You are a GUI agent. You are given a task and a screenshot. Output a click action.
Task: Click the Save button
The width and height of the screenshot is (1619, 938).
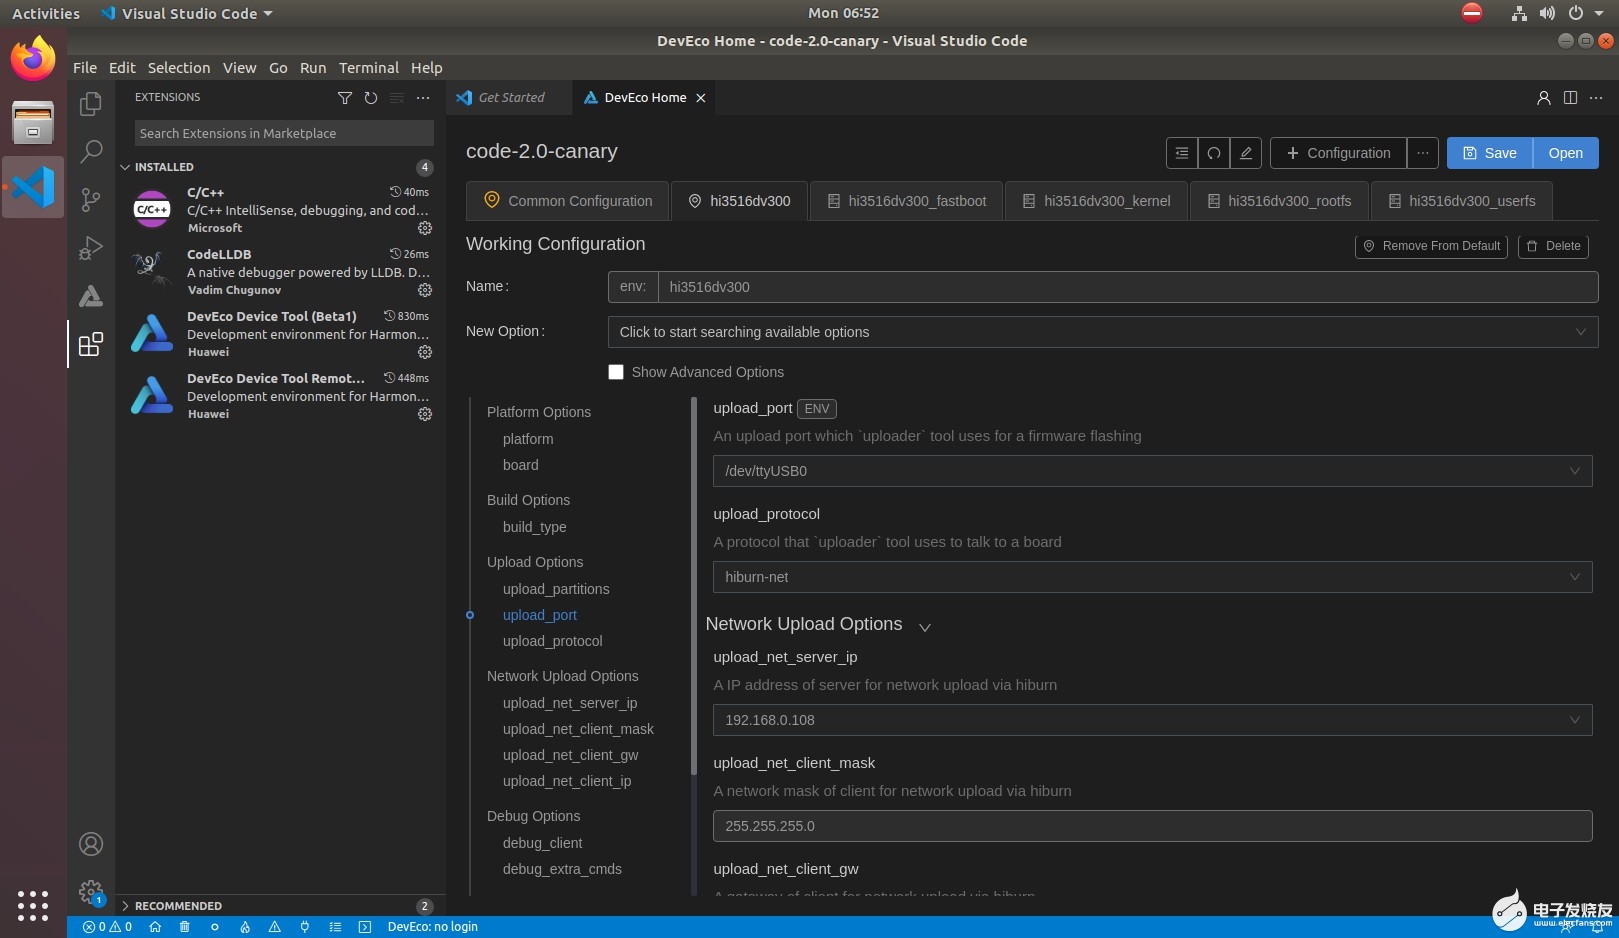tap(1490, 153)
